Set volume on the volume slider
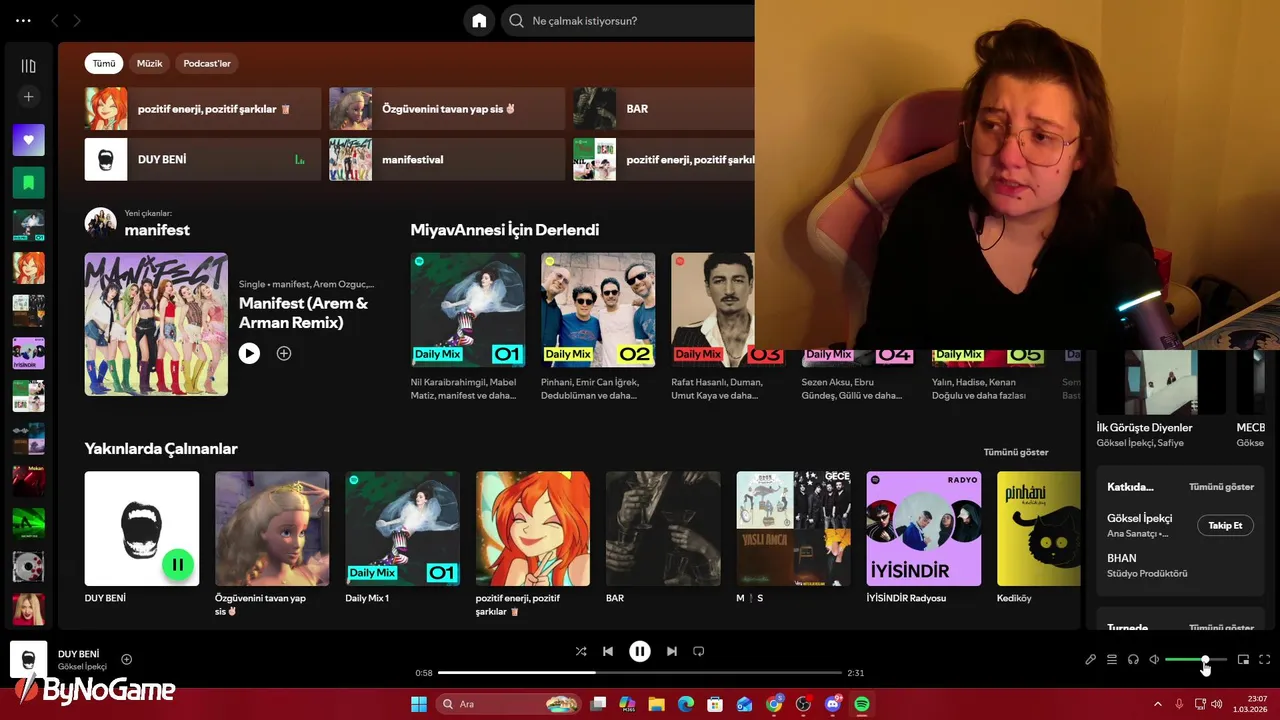The image size is (1280, 720). tap(1196, 660)
